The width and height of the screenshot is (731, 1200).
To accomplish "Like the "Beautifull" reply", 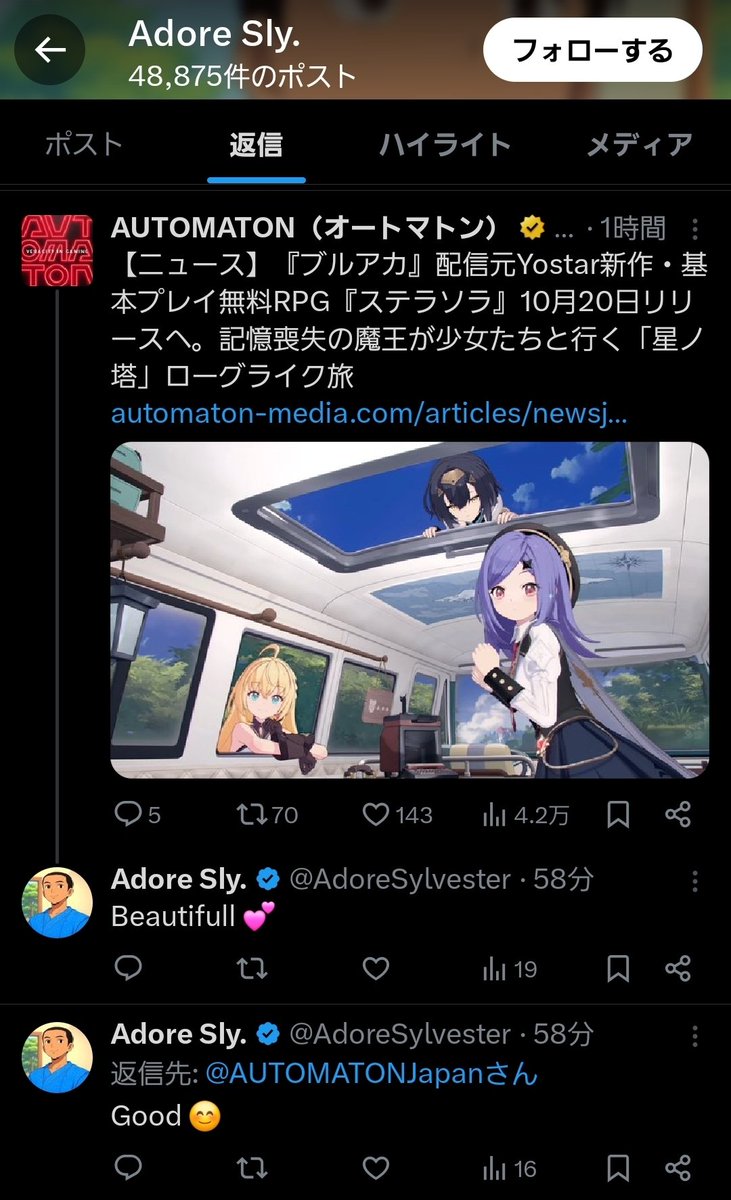I will [x=375, y=968].
